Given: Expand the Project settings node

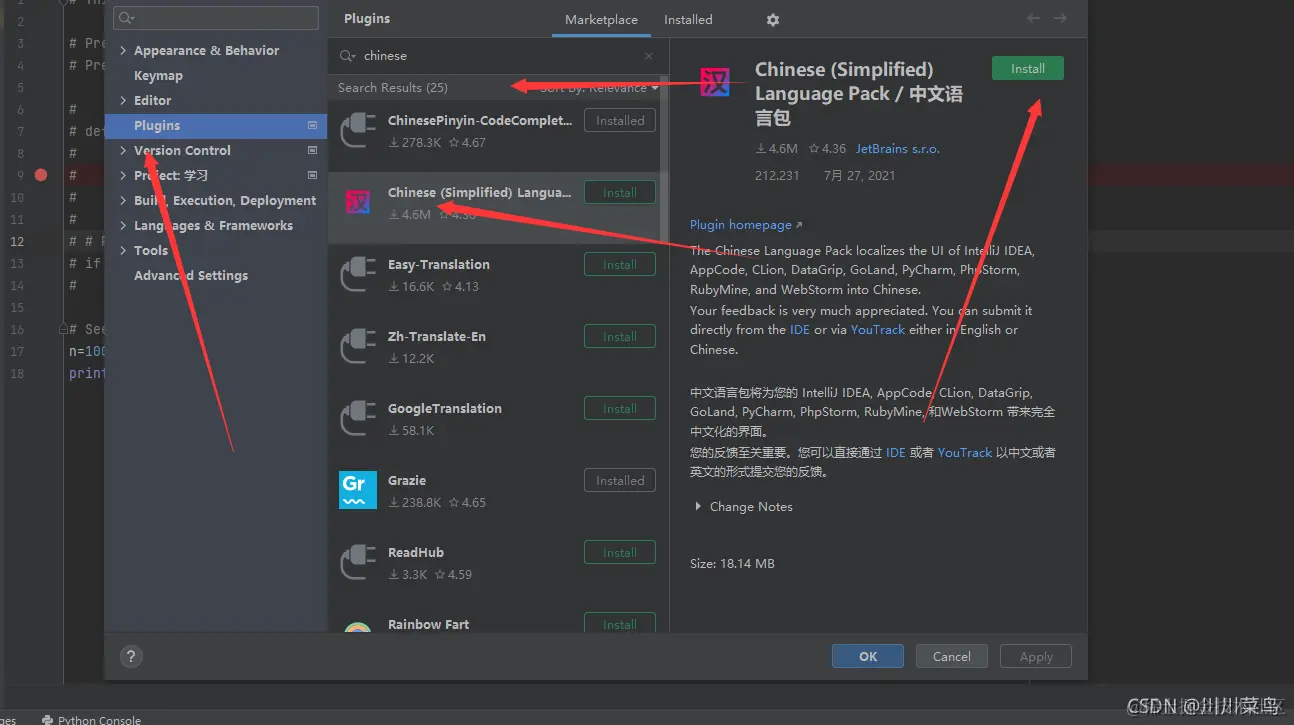Looking at the screenshot, I should 123,175.
